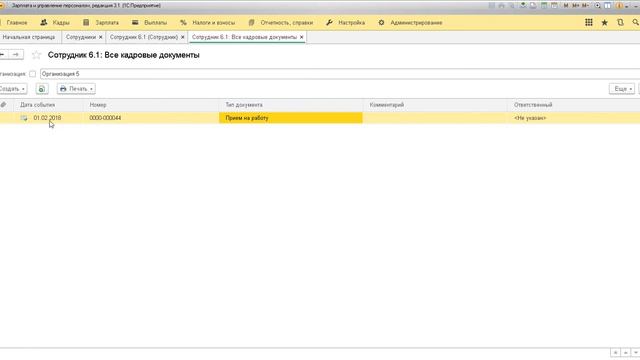Toggle the Организация filter checkbox
640x360 pixels.
point(32,74)
